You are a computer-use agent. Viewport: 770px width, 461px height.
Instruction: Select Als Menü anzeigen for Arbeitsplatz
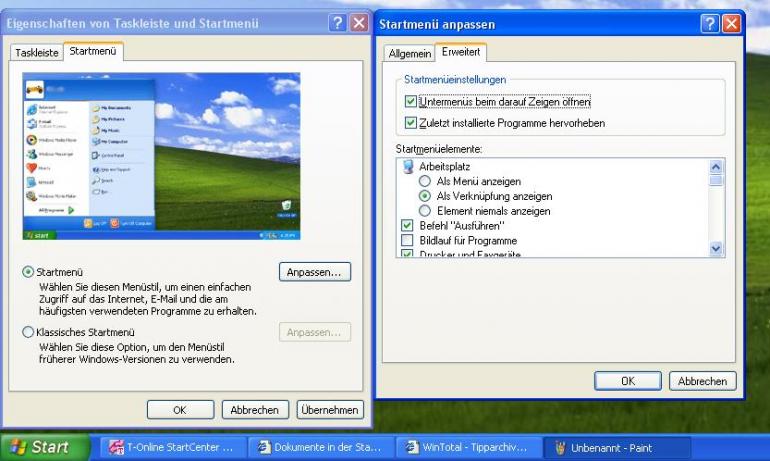425,181
